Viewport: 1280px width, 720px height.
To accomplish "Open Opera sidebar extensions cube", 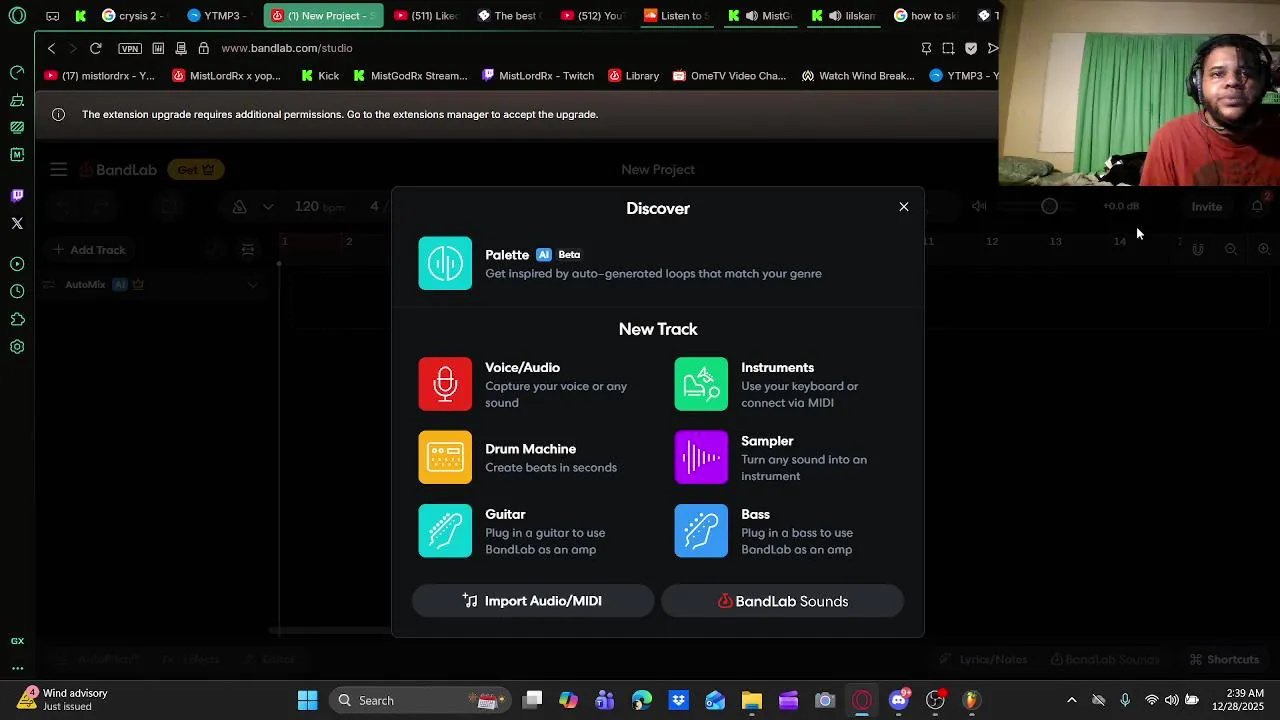I will coord(17,319).
